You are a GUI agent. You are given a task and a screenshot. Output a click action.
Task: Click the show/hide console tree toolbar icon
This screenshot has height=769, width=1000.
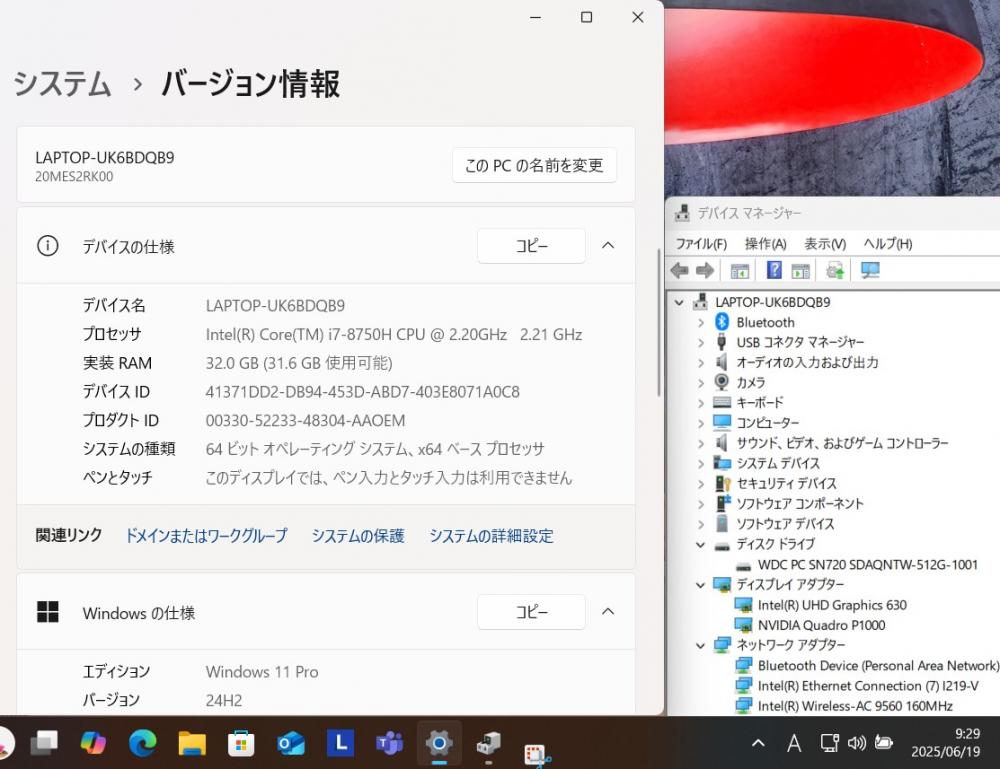[740, 271]
